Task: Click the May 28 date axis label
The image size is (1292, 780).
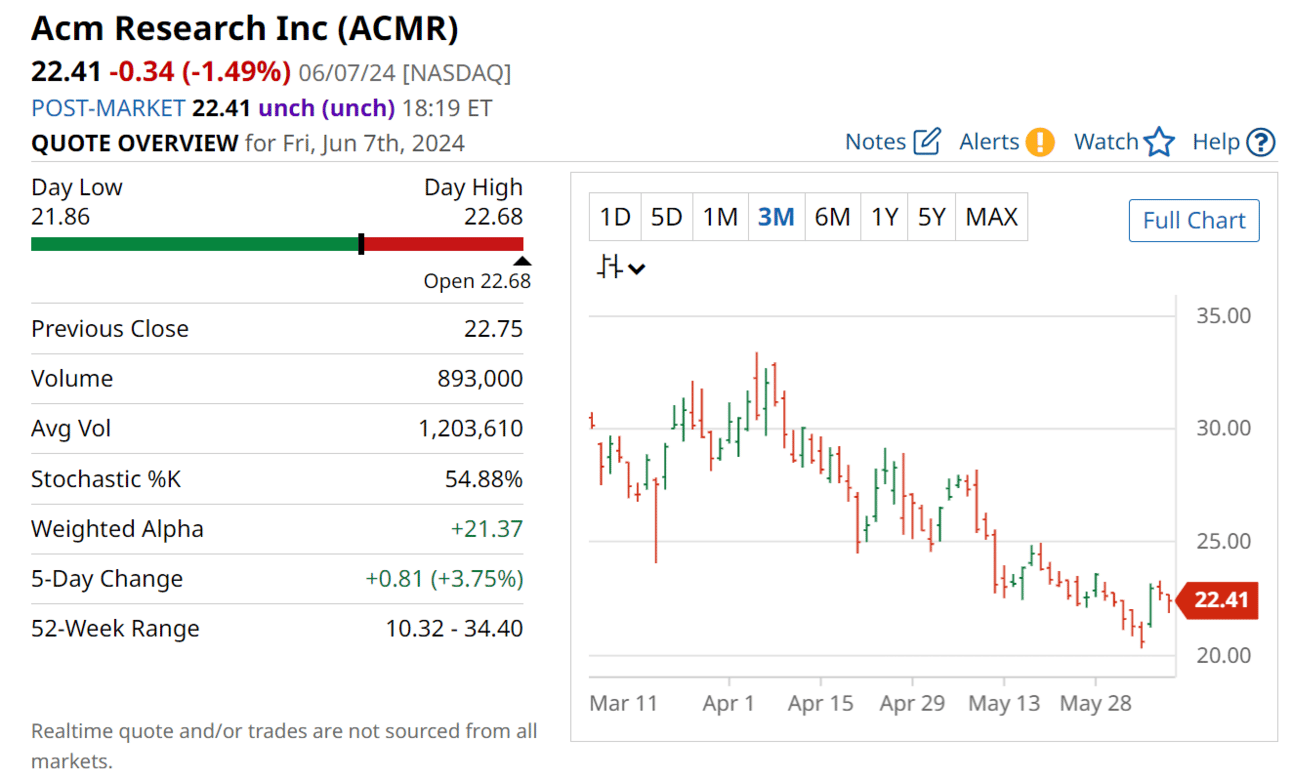Action: [x=1096, y=704]
